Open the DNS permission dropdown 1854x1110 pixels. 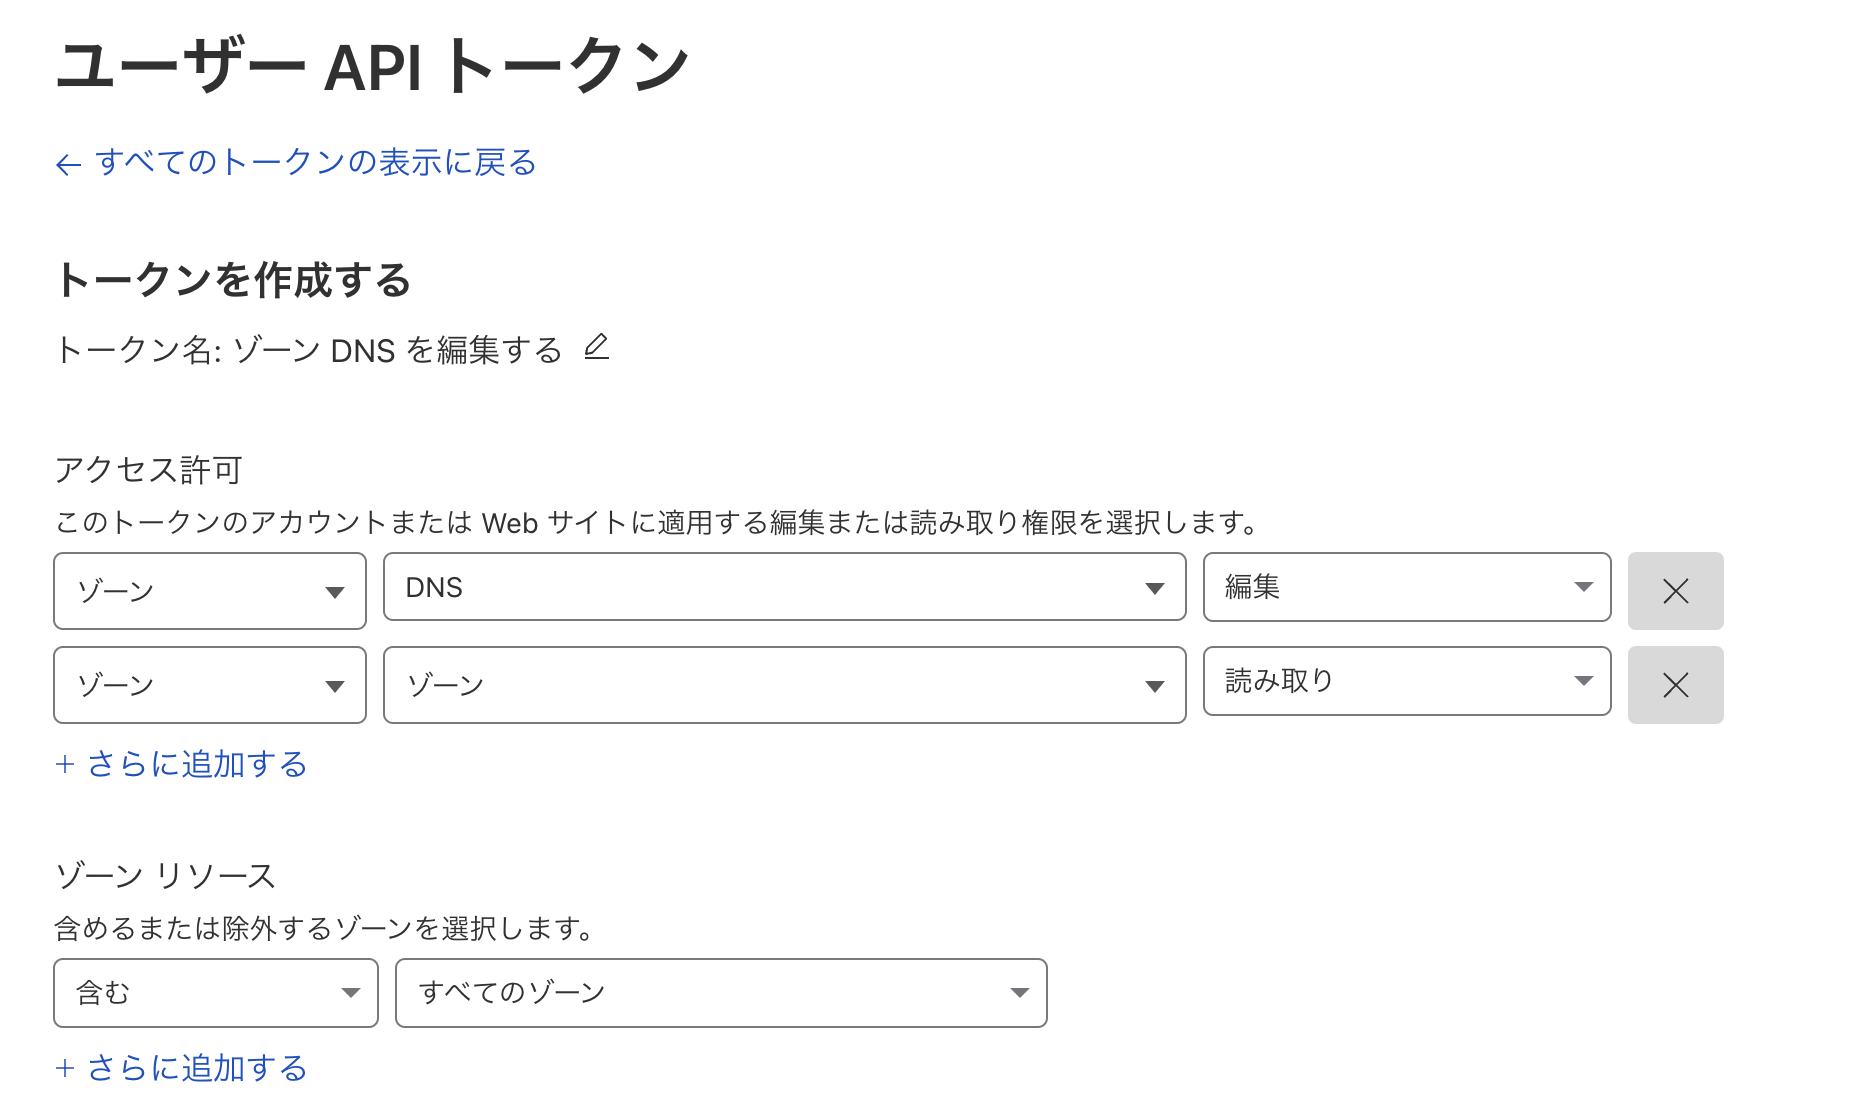tap(784, 587)
